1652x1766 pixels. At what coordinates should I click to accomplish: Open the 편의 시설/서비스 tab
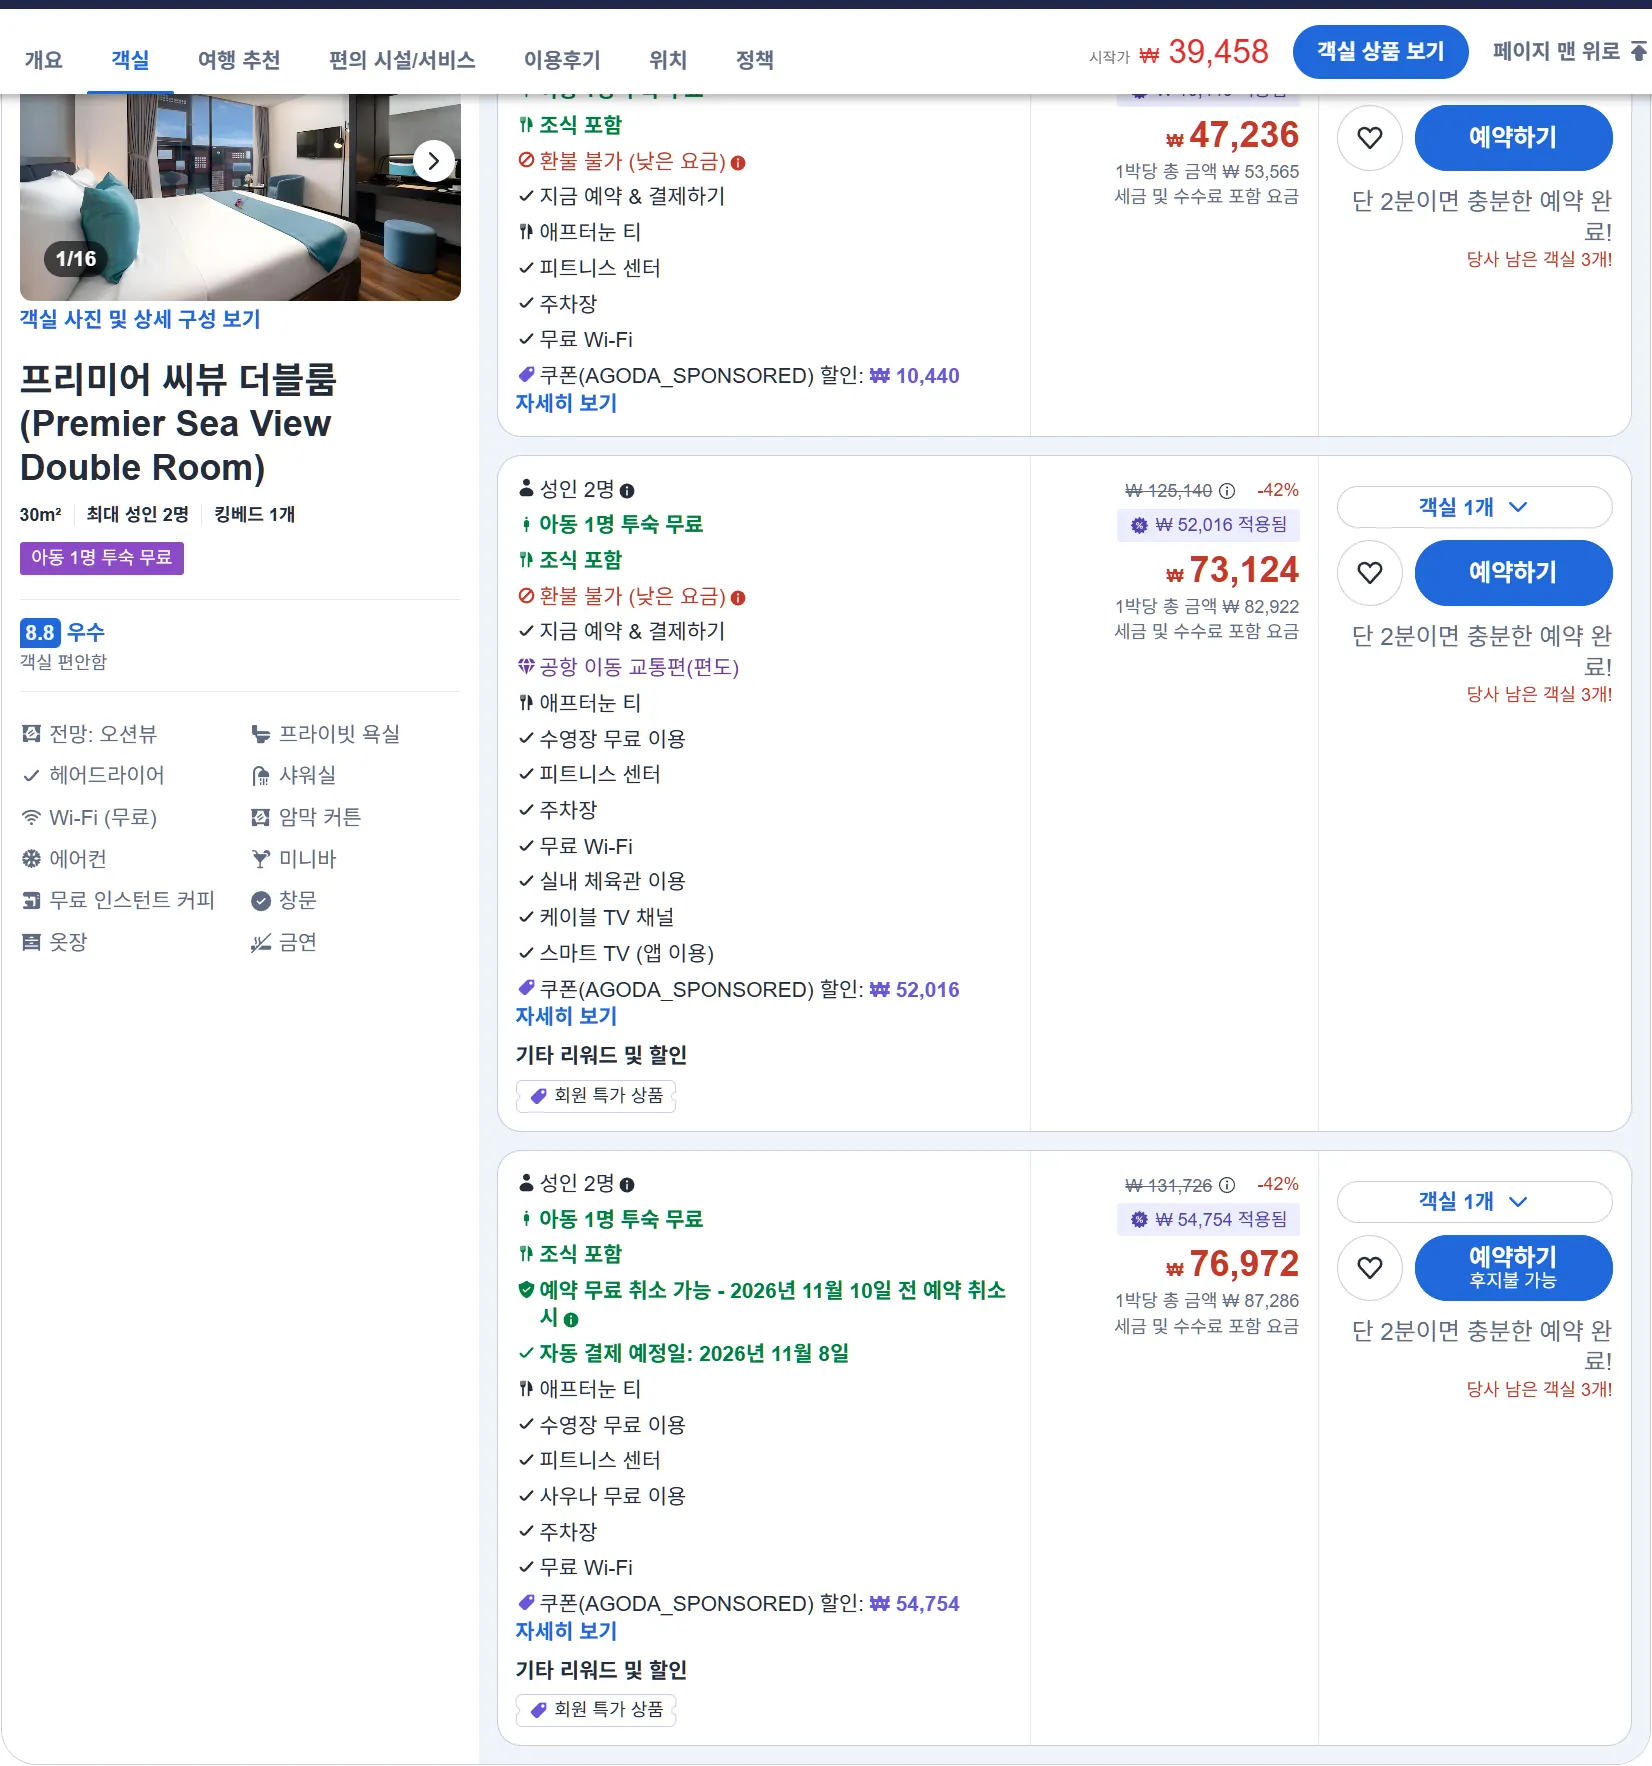[402, 60]
